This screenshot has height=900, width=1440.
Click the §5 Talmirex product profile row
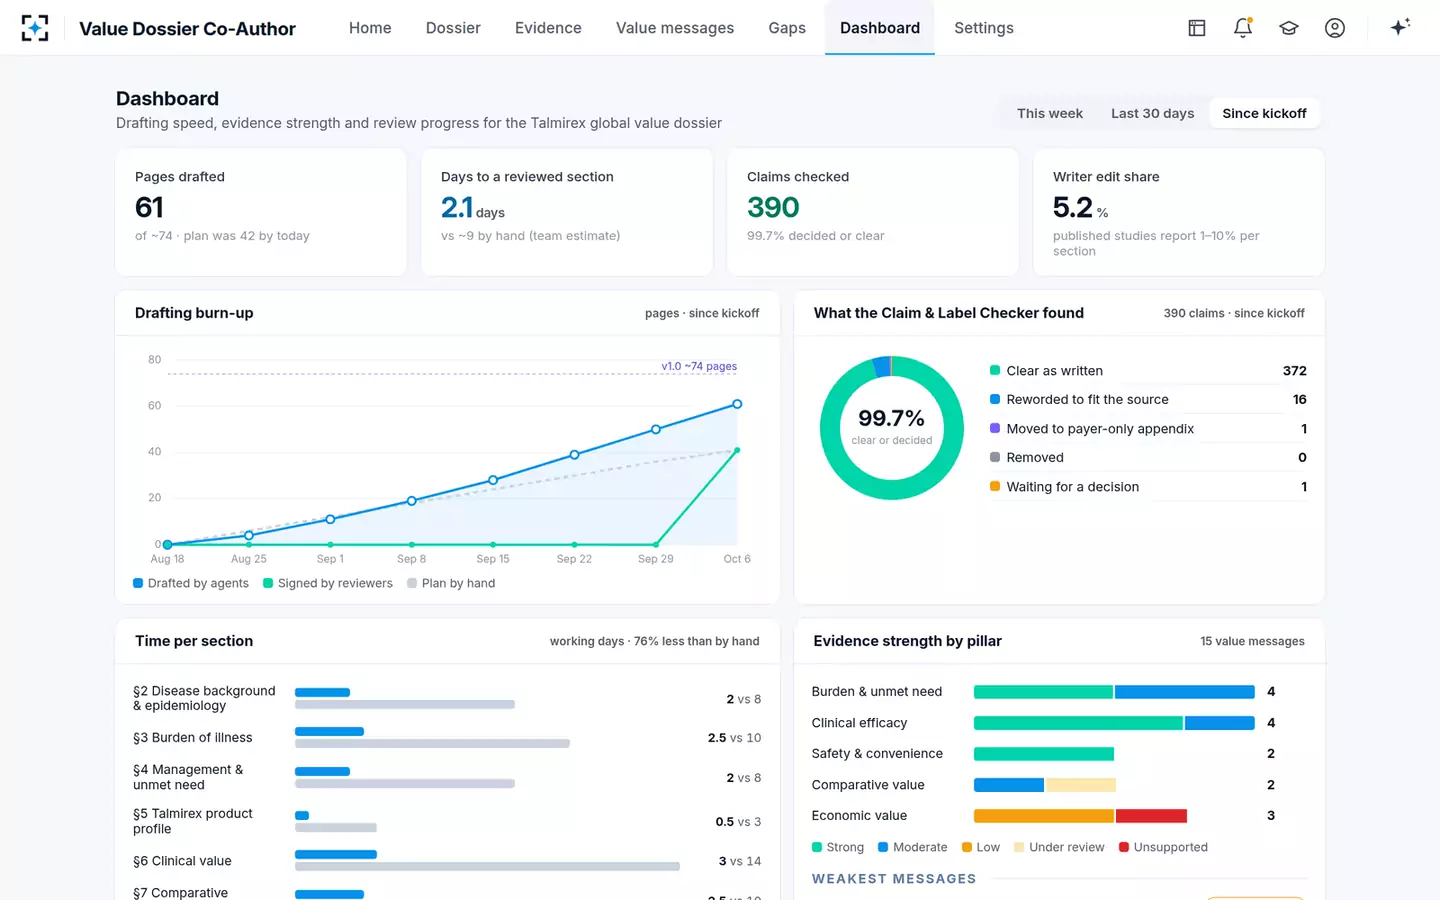coord(447,821)
